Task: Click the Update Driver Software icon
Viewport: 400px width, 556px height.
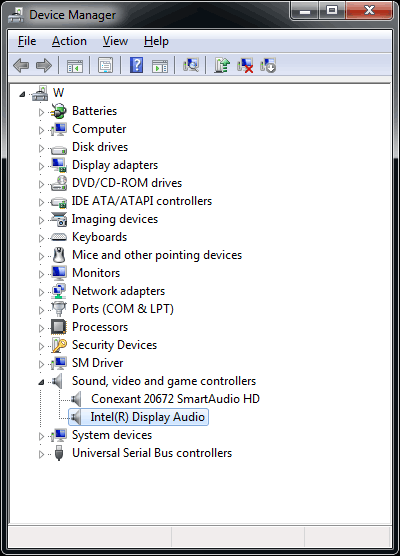Action: (x=222, y=66)
